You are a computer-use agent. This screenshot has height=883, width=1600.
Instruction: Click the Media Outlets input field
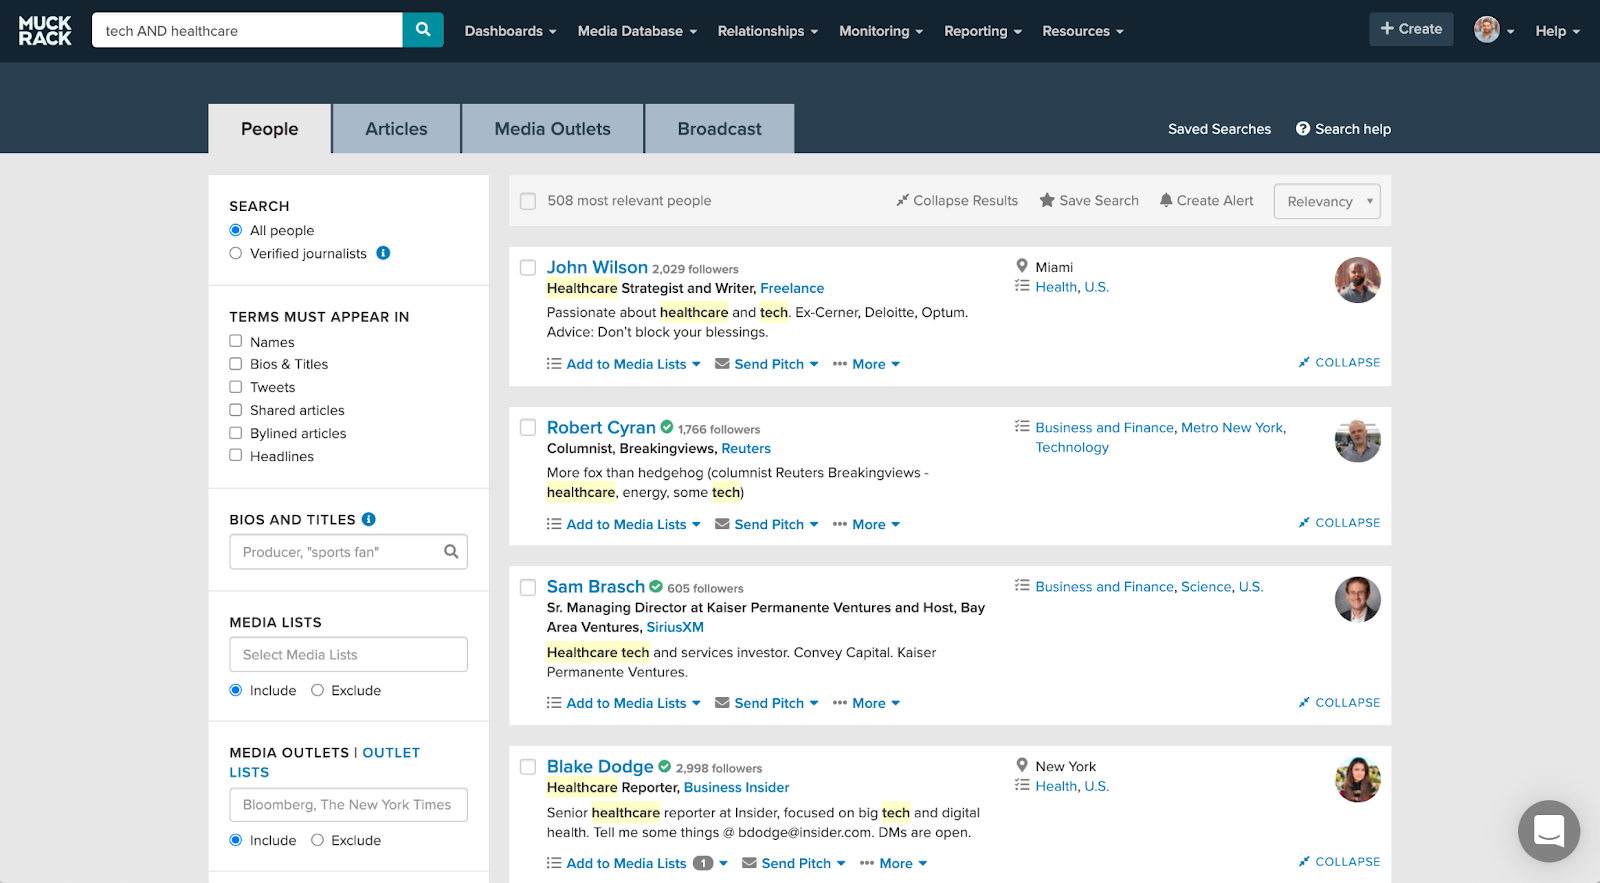tap(348, 804)
